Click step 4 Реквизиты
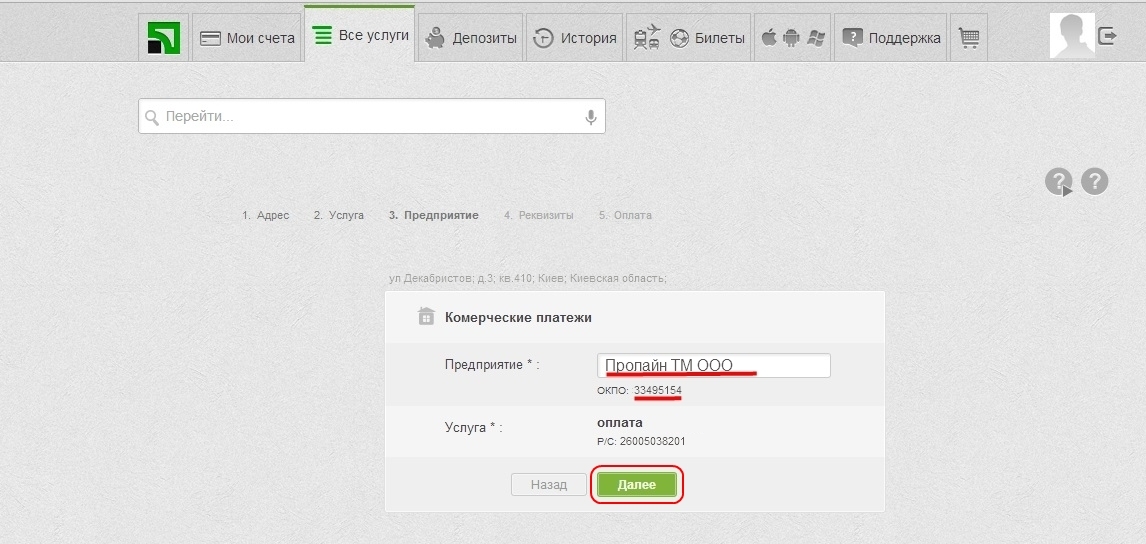The image size is (1146, 544). [539, 216]
